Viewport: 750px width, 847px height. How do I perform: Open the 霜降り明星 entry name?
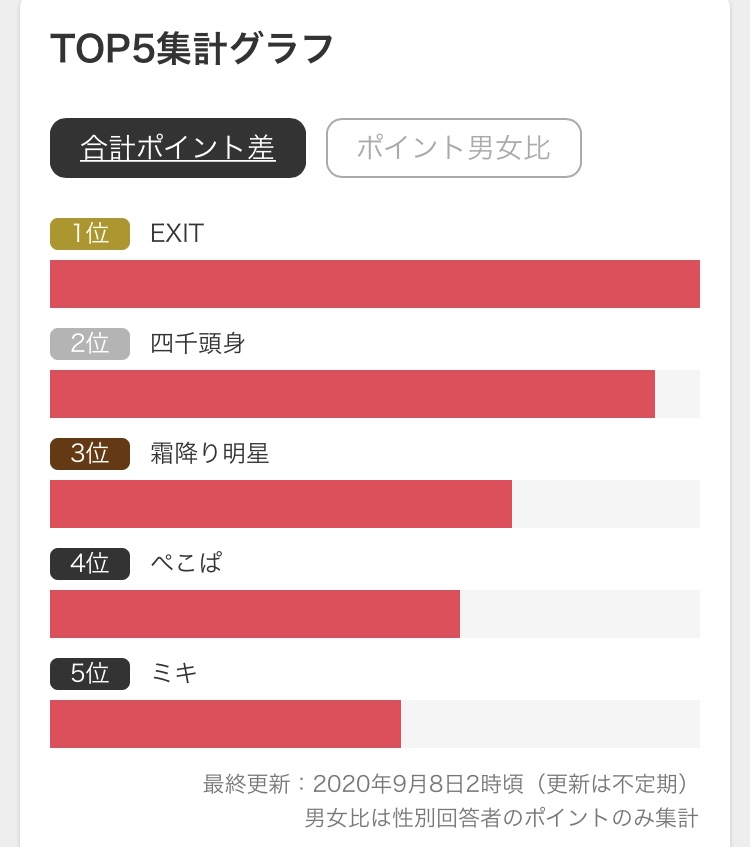(x=210, y=453)
